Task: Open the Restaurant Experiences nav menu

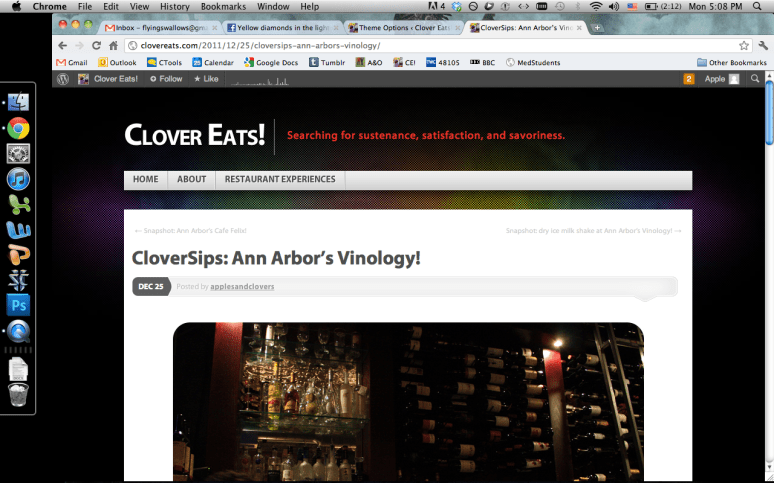Action: click(x=279, y=180)
